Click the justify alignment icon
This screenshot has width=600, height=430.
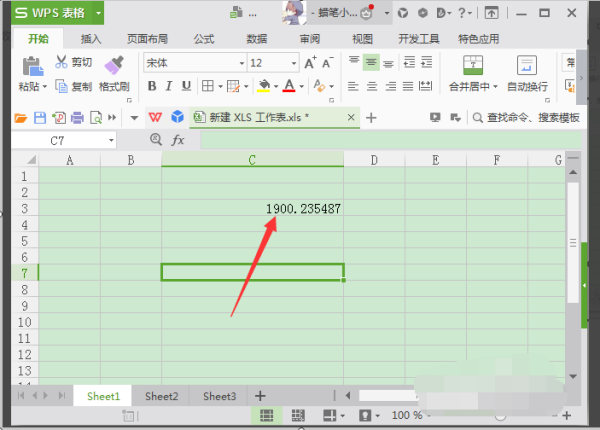408,86
